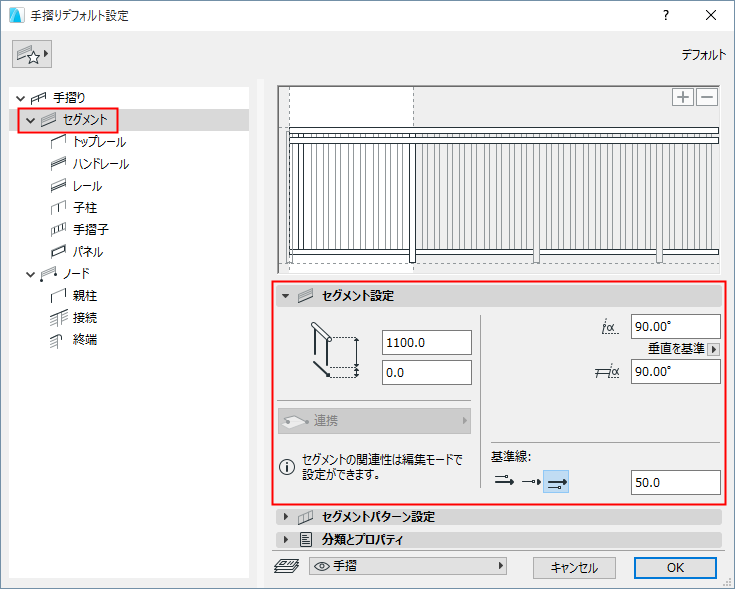Select middle reference line option icon
735x589 pixels.
532,482
